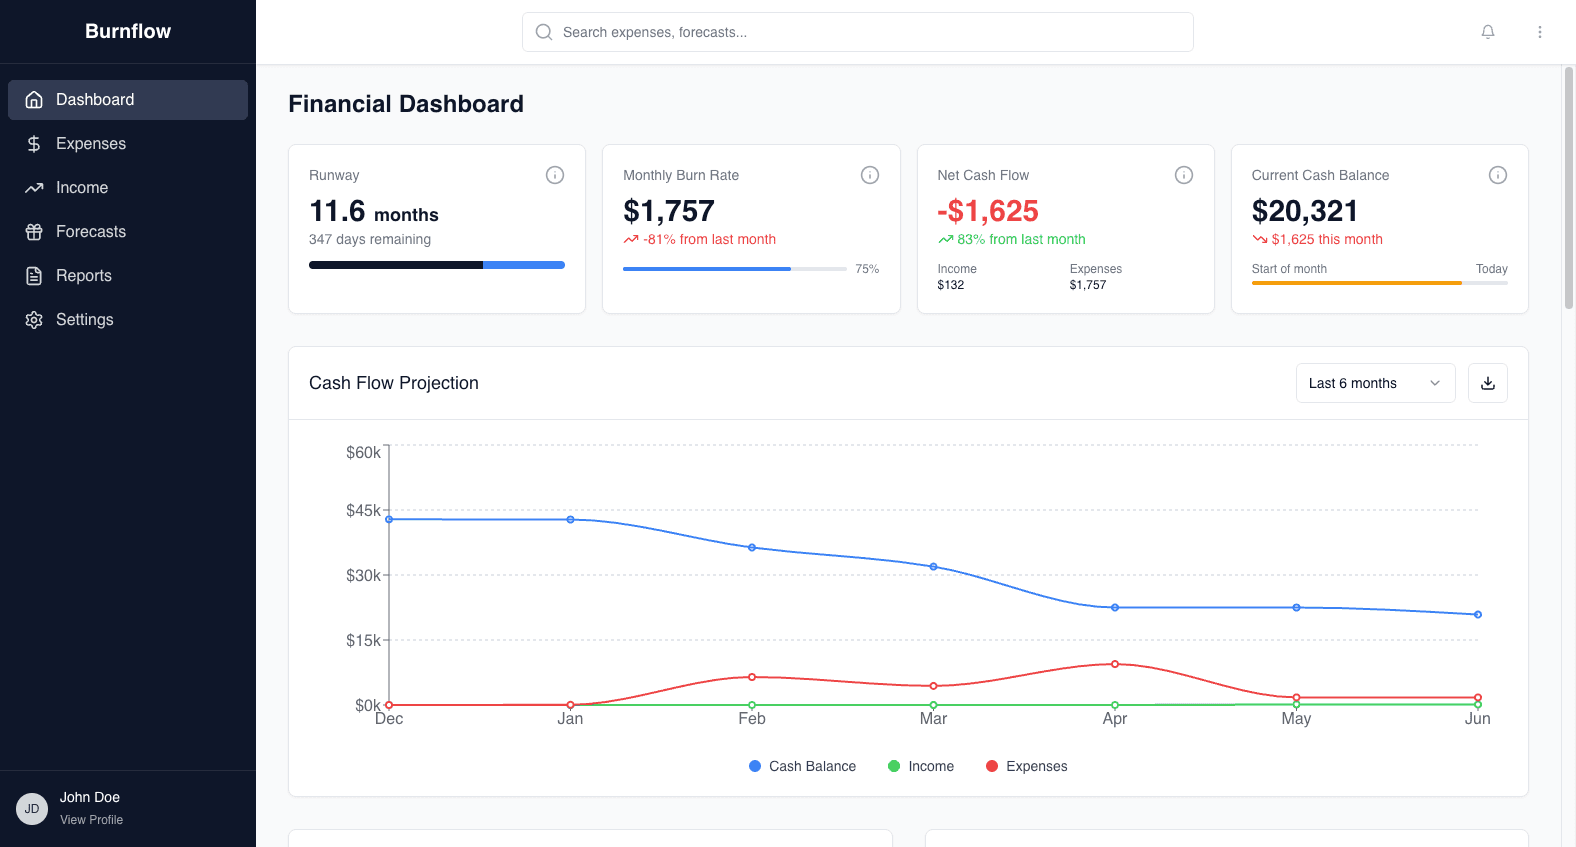The height and width of the screenshot is (847, 1576).
Task: Show info for Monthly Burn Rate
Action: [x=870, y=175]
